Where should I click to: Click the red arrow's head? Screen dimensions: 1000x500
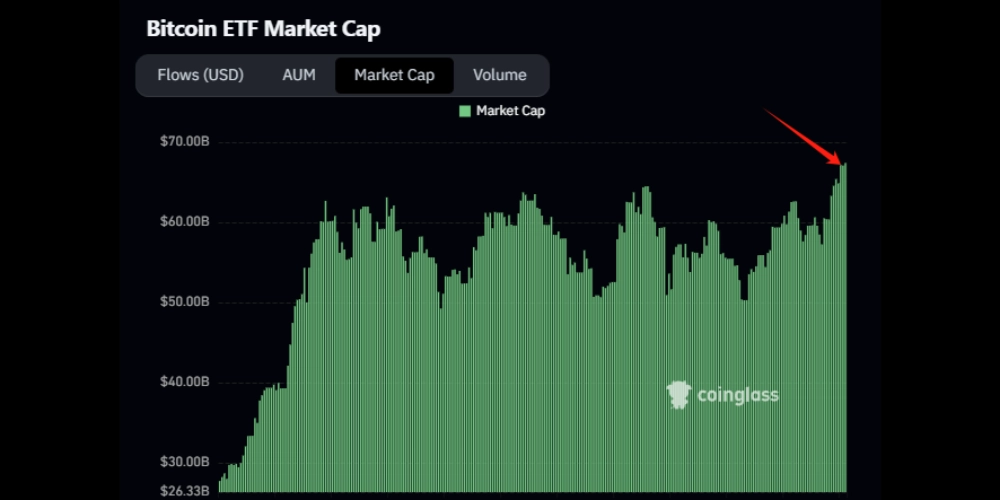point(838,160)
